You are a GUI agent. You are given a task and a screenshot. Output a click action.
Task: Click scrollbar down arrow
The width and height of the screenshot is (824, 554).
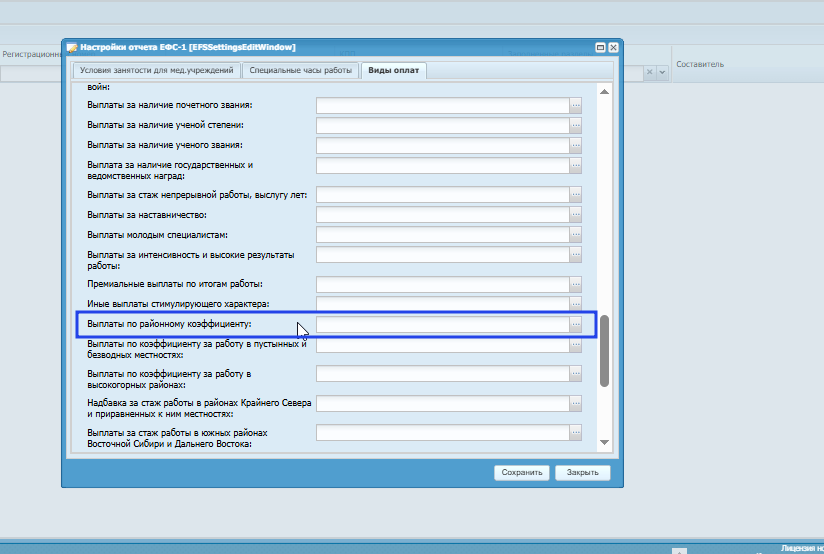click(604, 442)
